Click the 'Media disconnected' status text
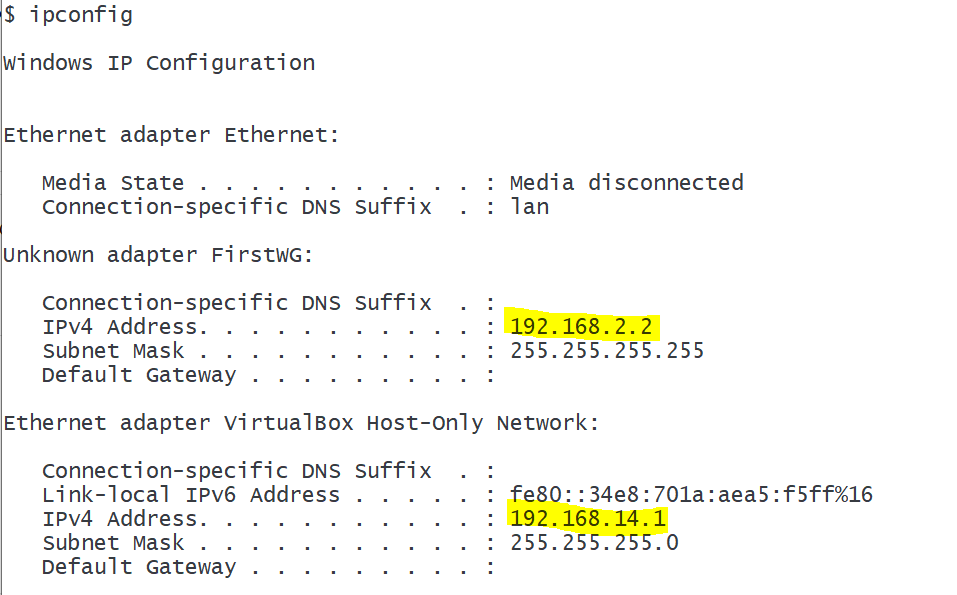 click(626, 183)
